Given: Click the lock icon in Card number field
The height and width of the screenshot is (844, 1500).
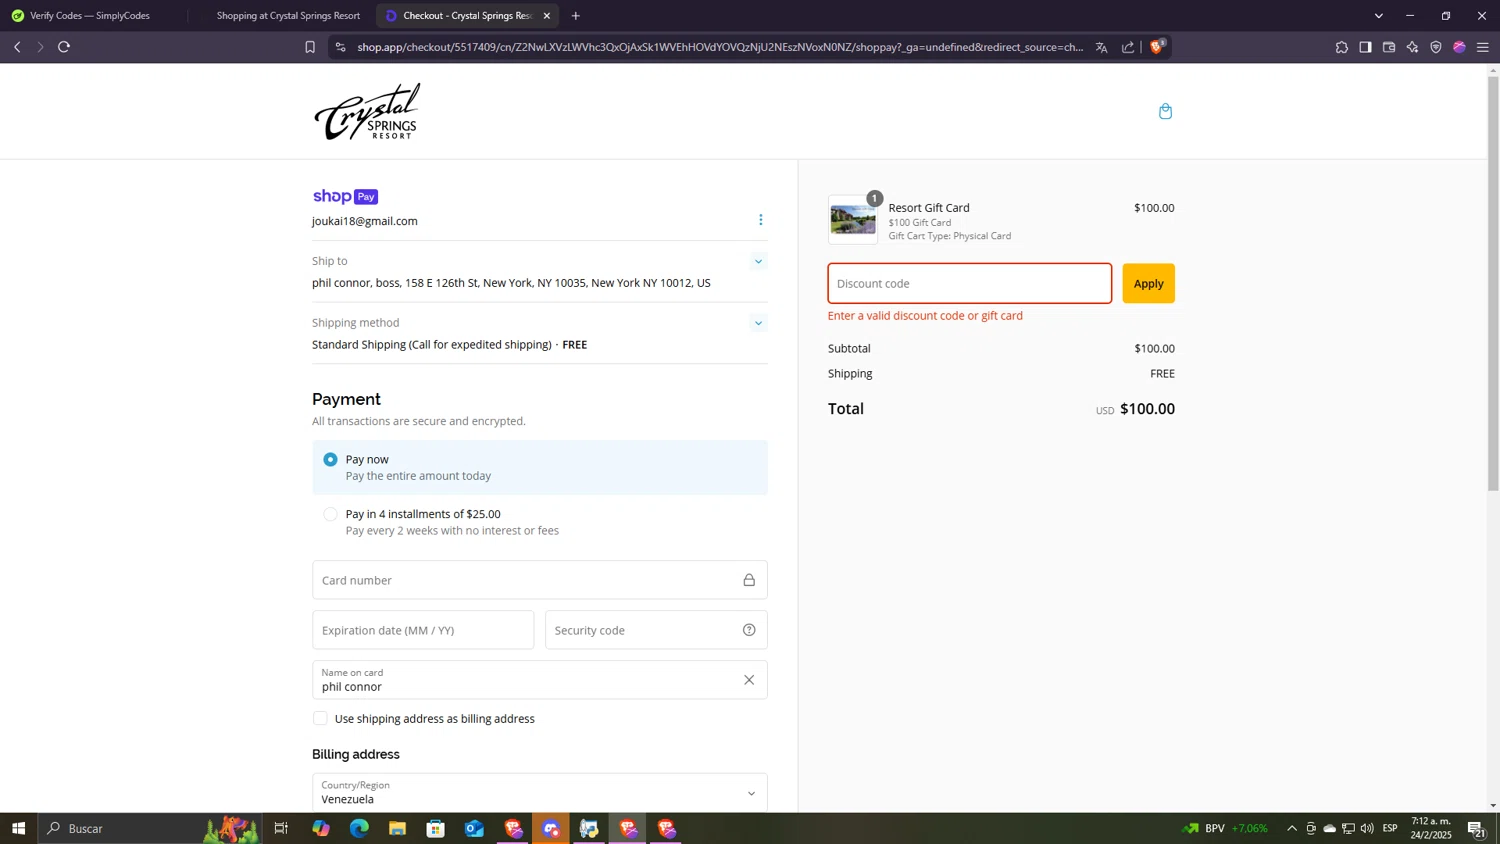Looking at the screenshot, I should pos(749,580).
